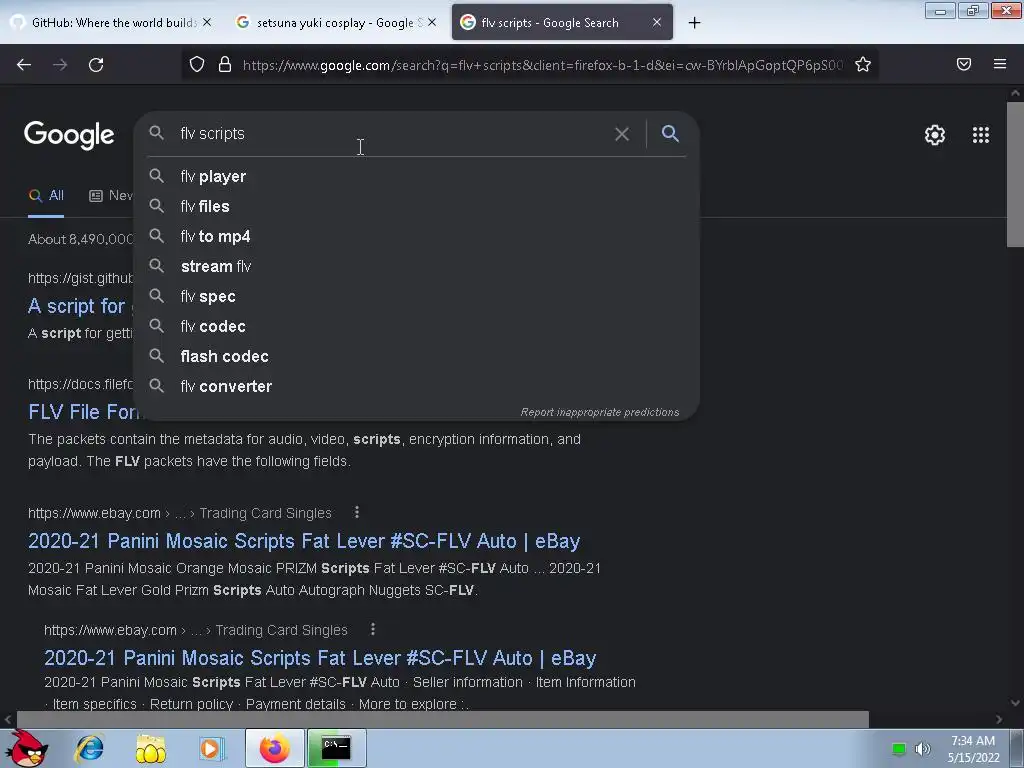
Task: Choose suggestion flv files
Action: point(416,206)
